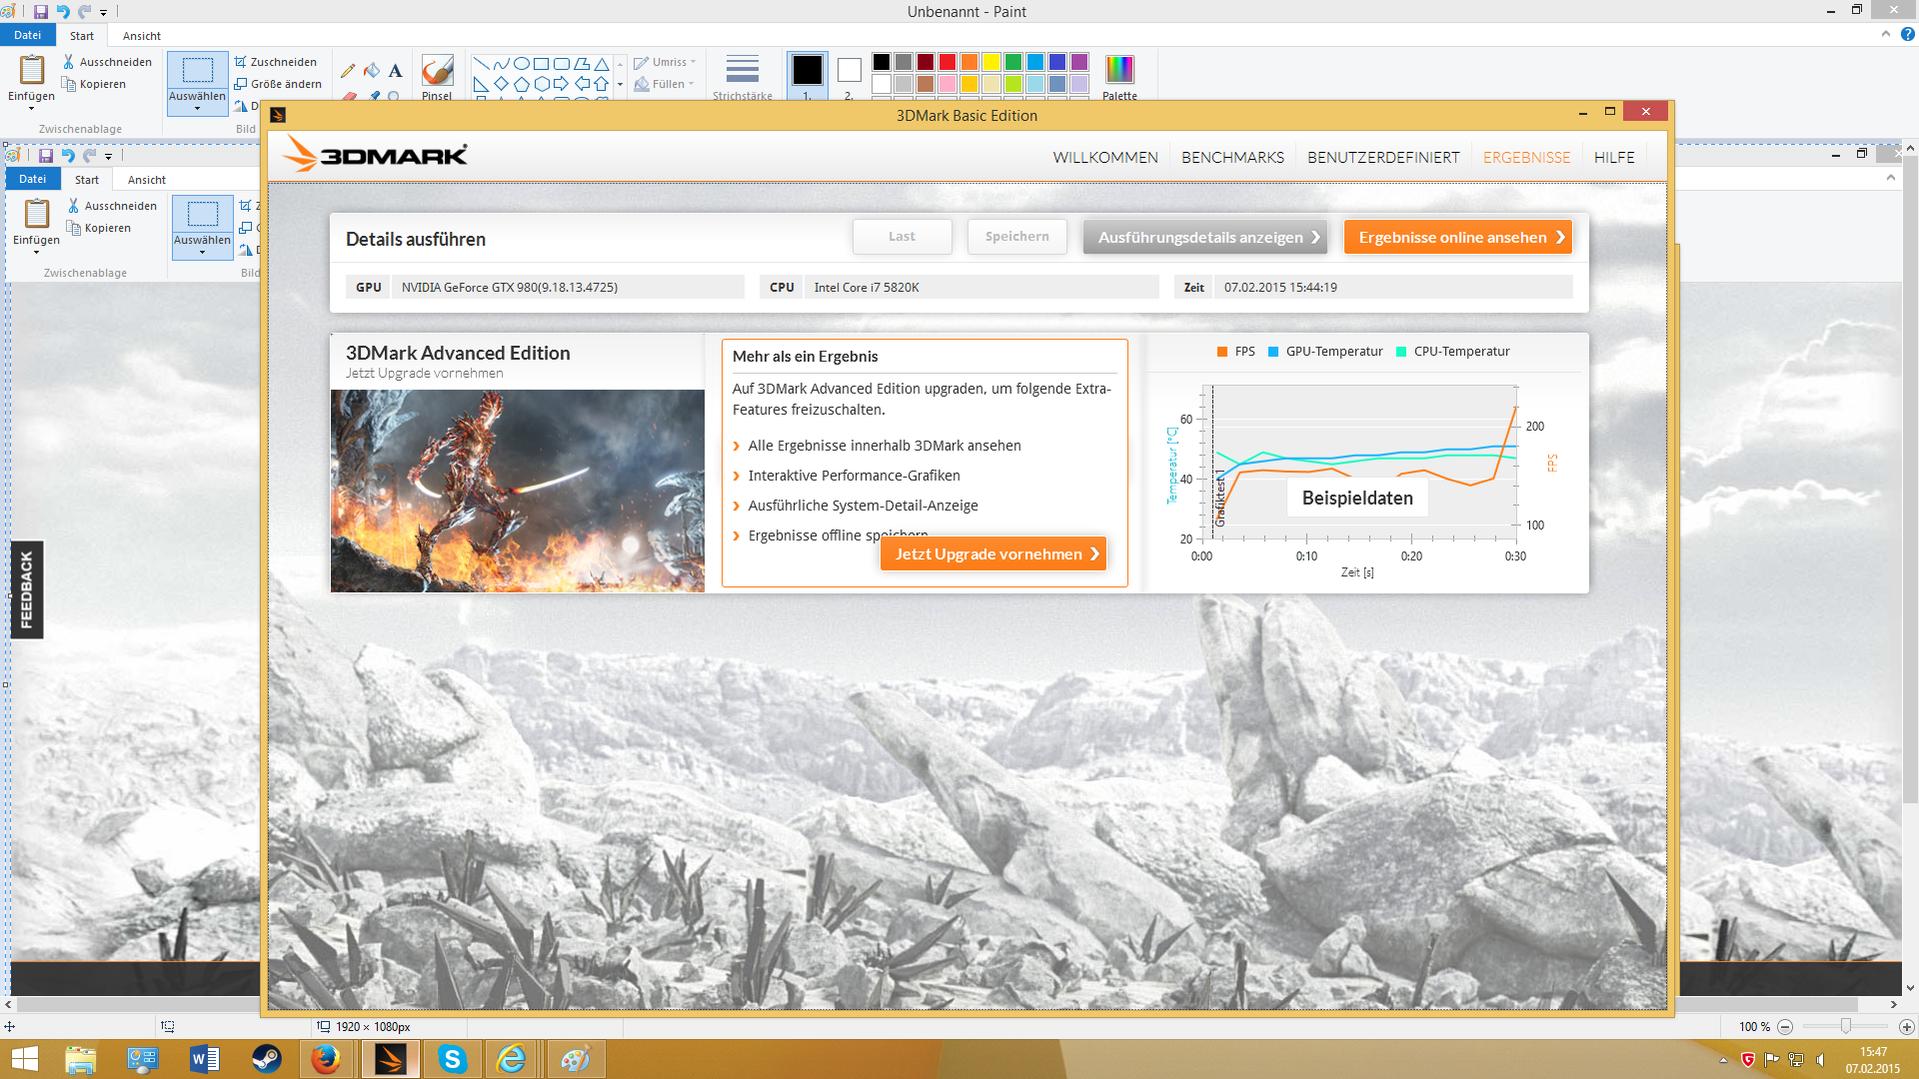Screen dimensions: 1919x1079
Task: Expand the Auswählen dropdown arrow
Action: (x=197, y=108)
